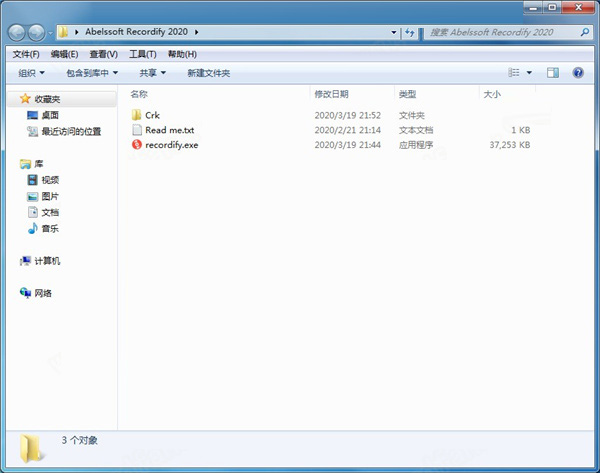Open the more view options arrow
This screenshot has height=473, width=600.
(529, 72)
